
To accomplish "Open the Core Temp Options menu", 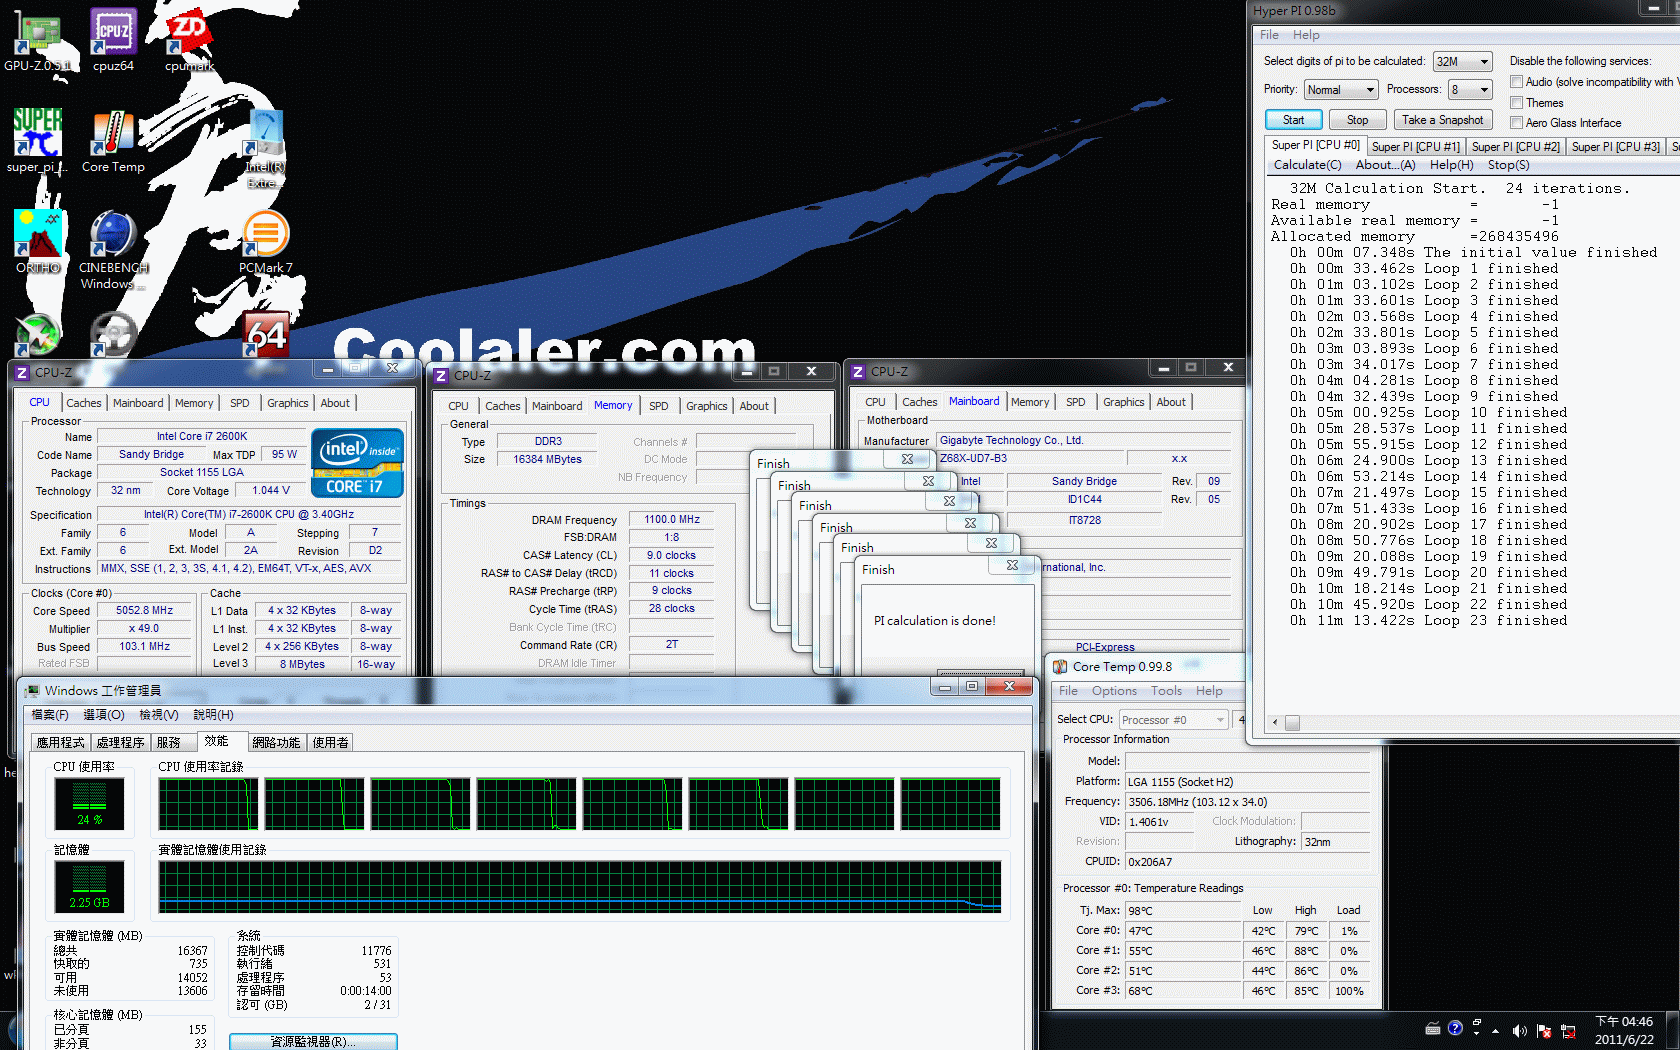I will pyautogui.click(x=1114, y=691).
